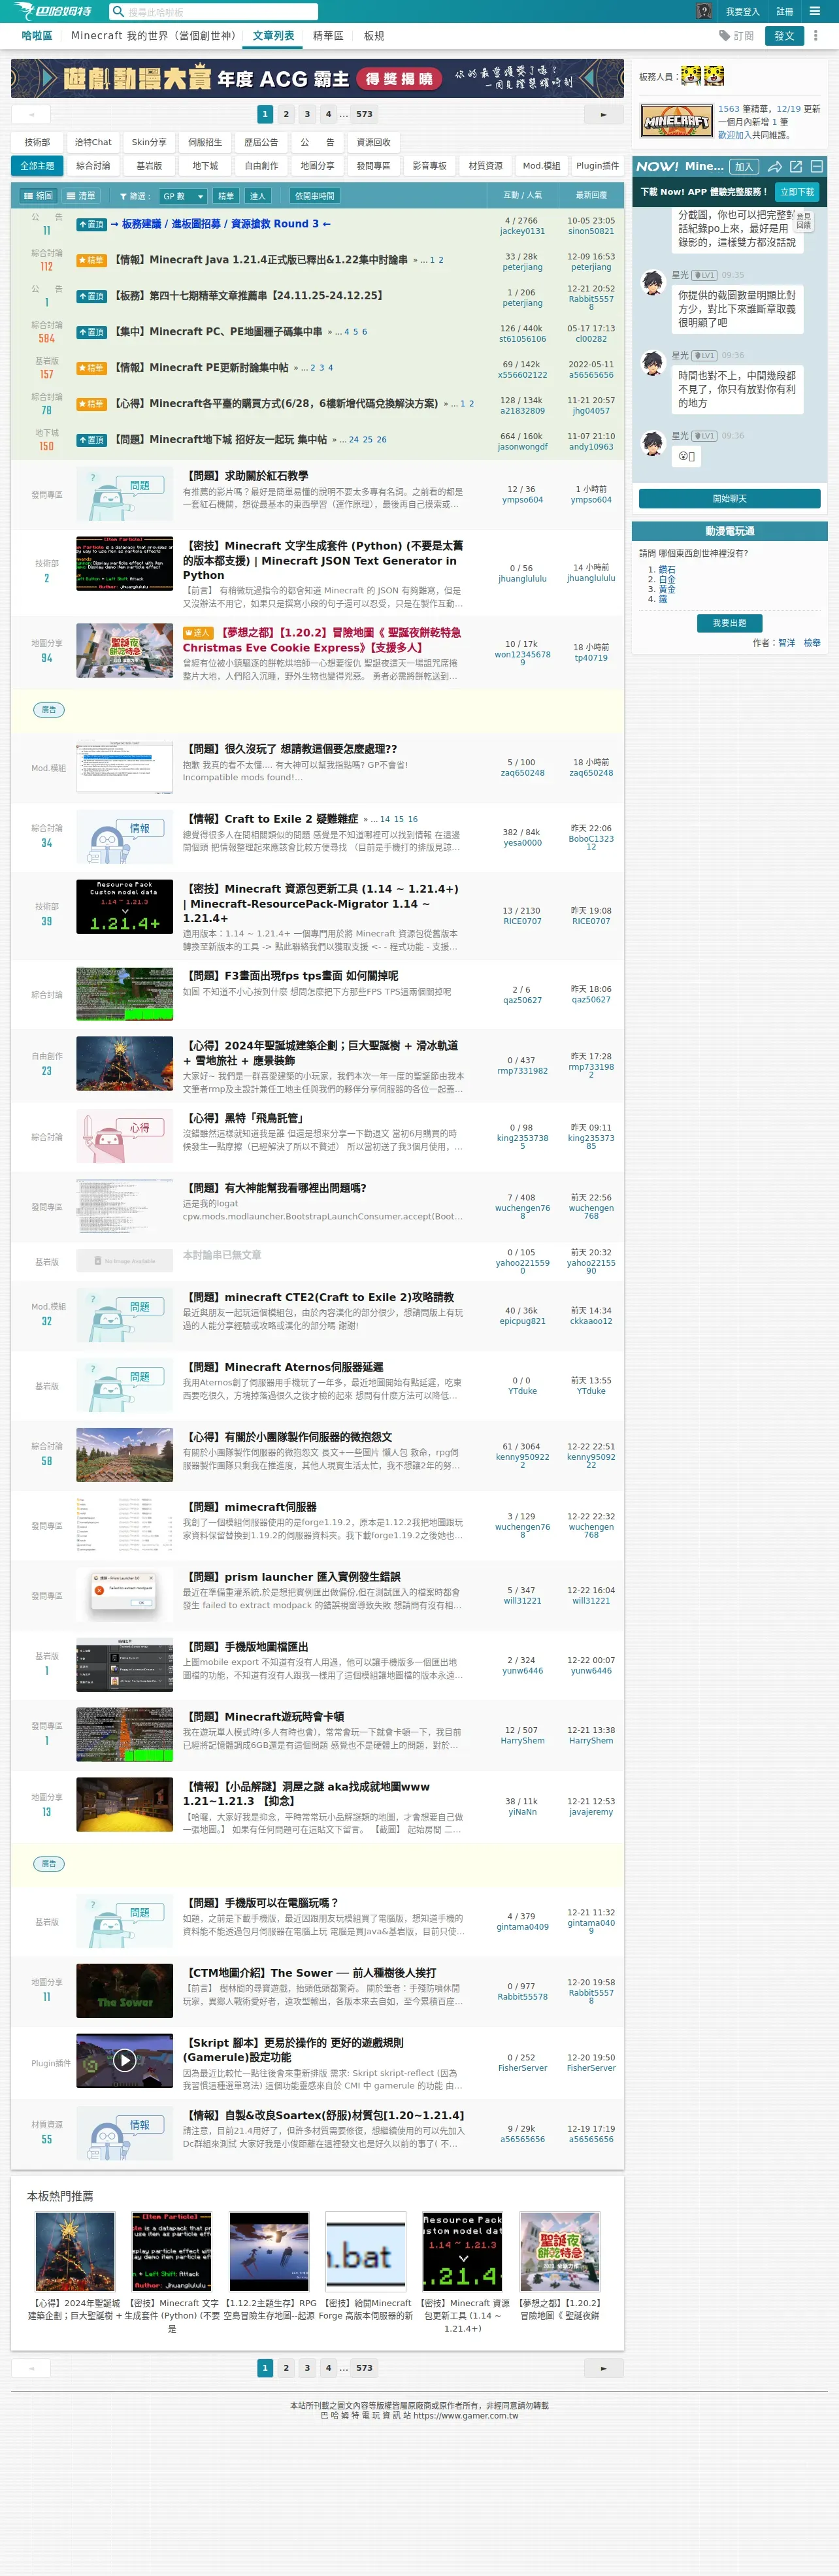This screenshot has width=839, height=2576.
Task: Go to next page with top right arrow
Action: (x=603, y=114)
